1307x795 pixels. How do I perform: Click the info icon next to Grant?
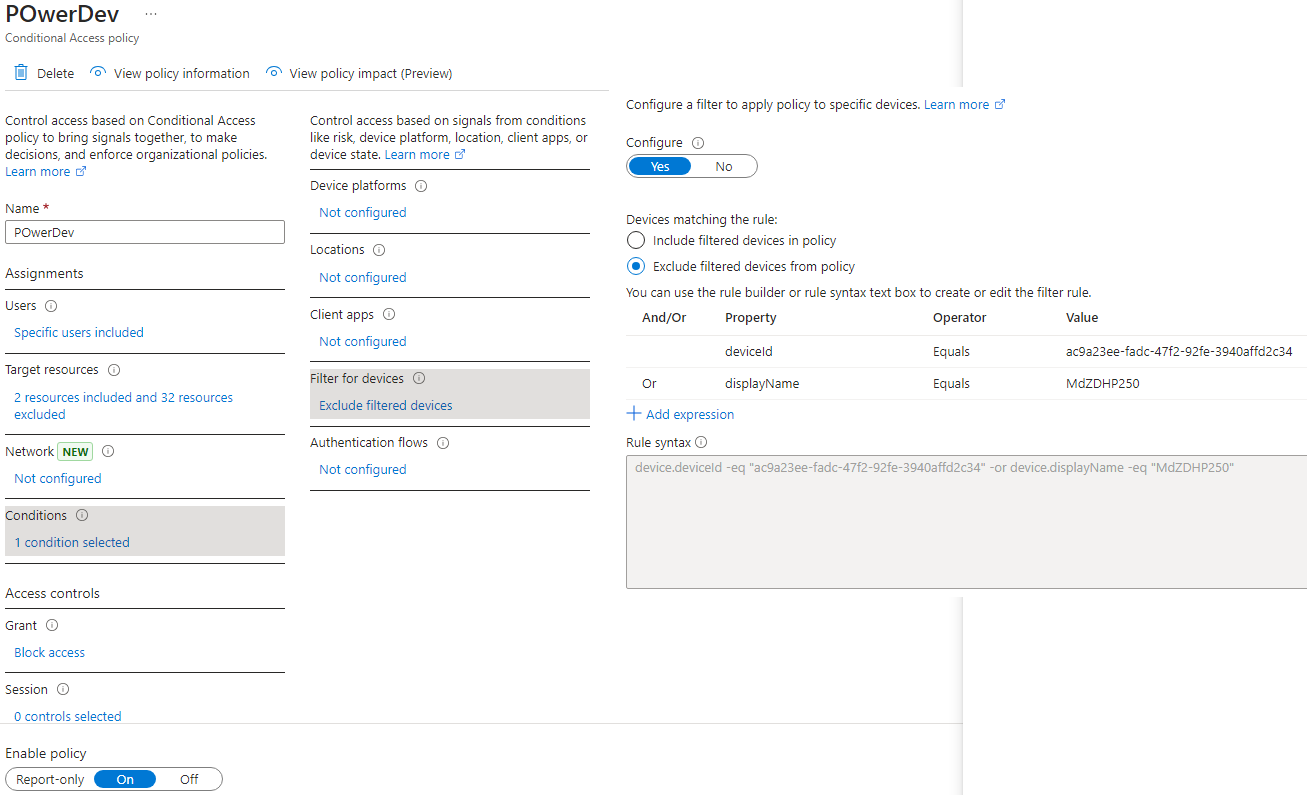point(52,626)
